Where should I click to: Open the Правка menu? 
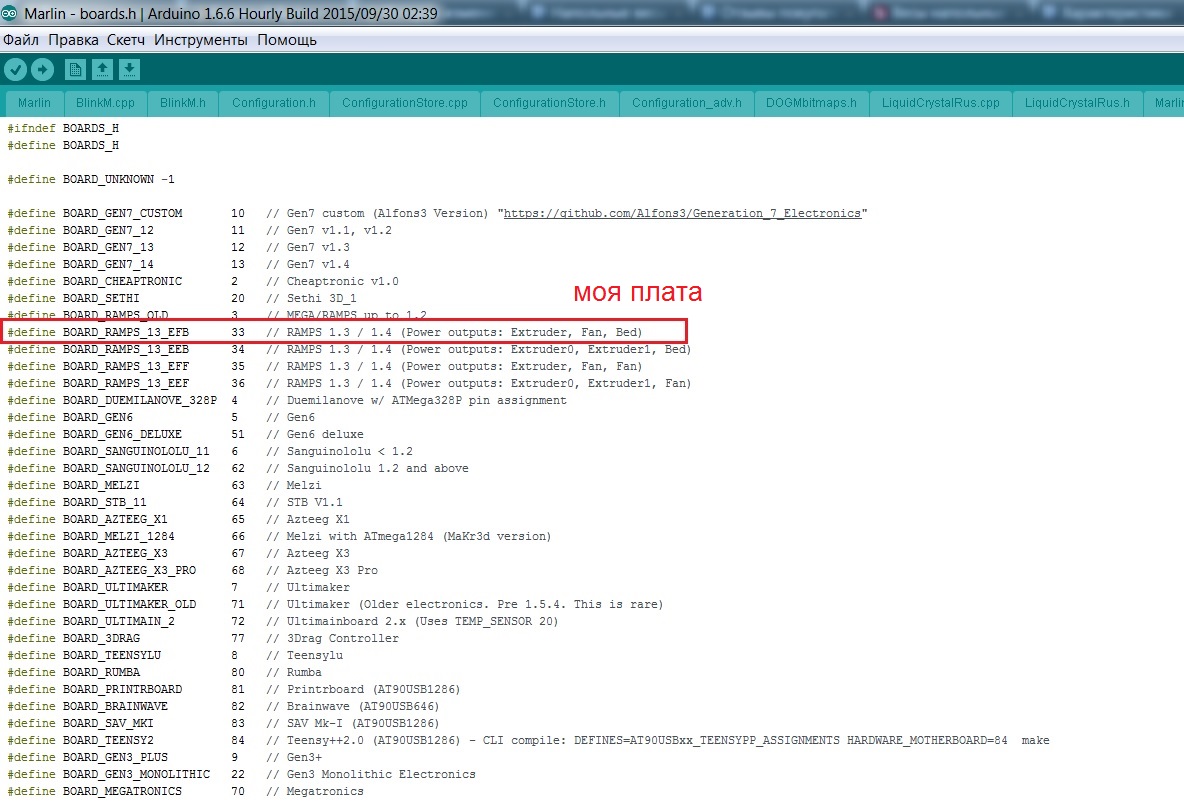coord(73,40)
